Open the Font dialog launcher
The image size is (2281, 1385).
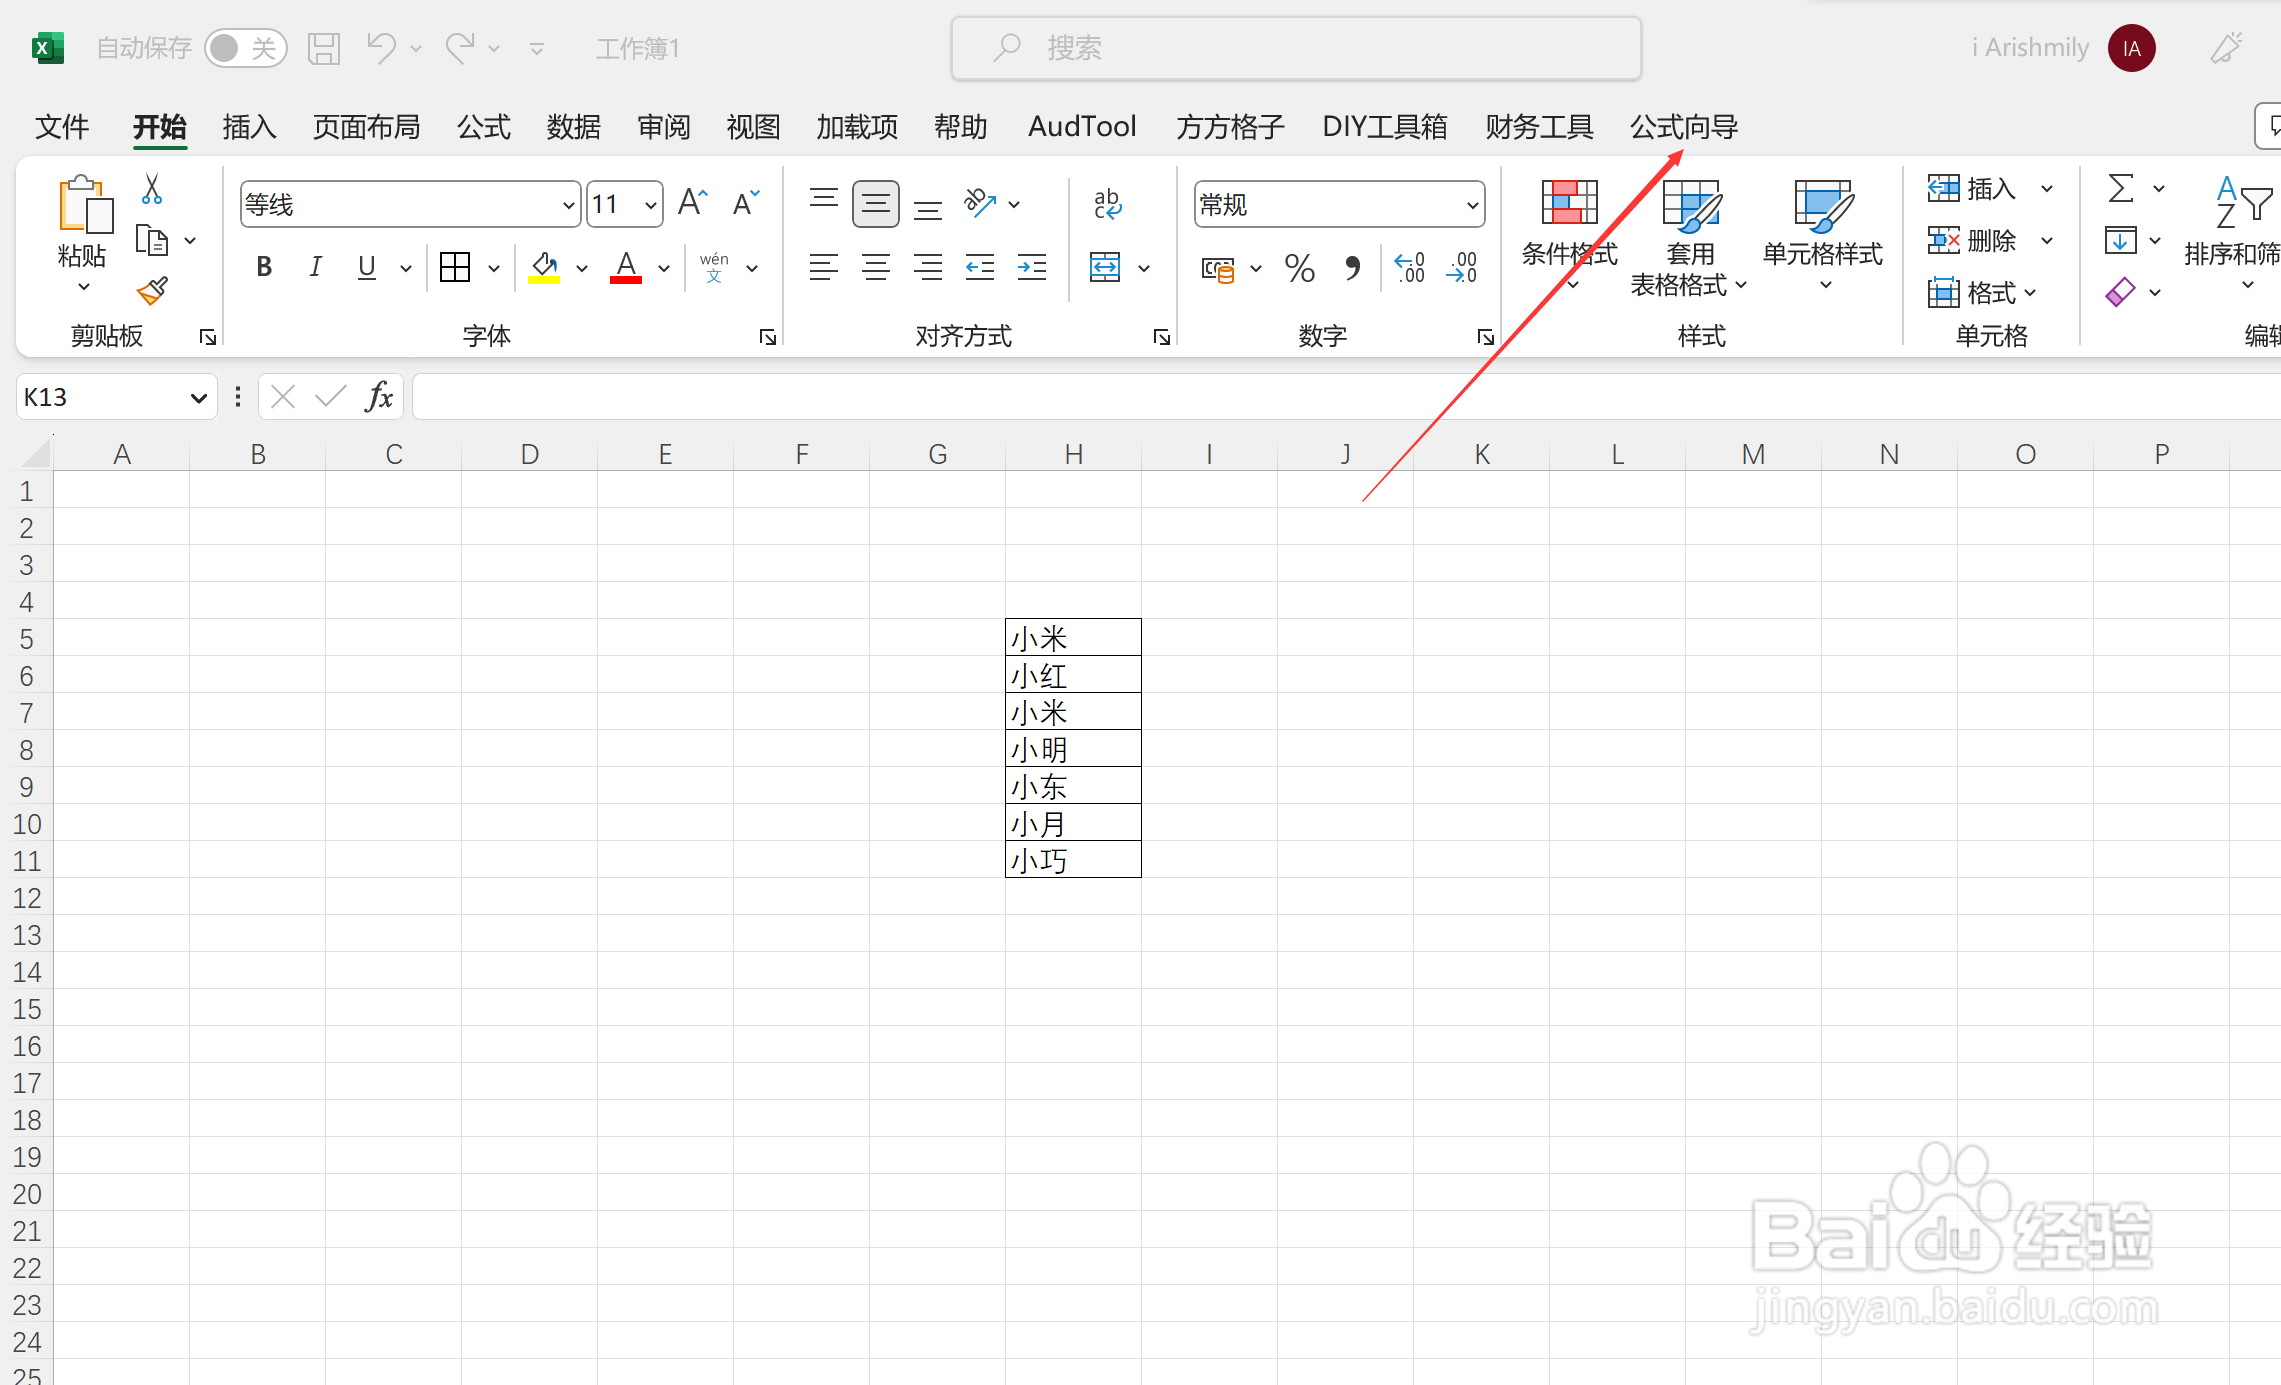coord(767,337)
